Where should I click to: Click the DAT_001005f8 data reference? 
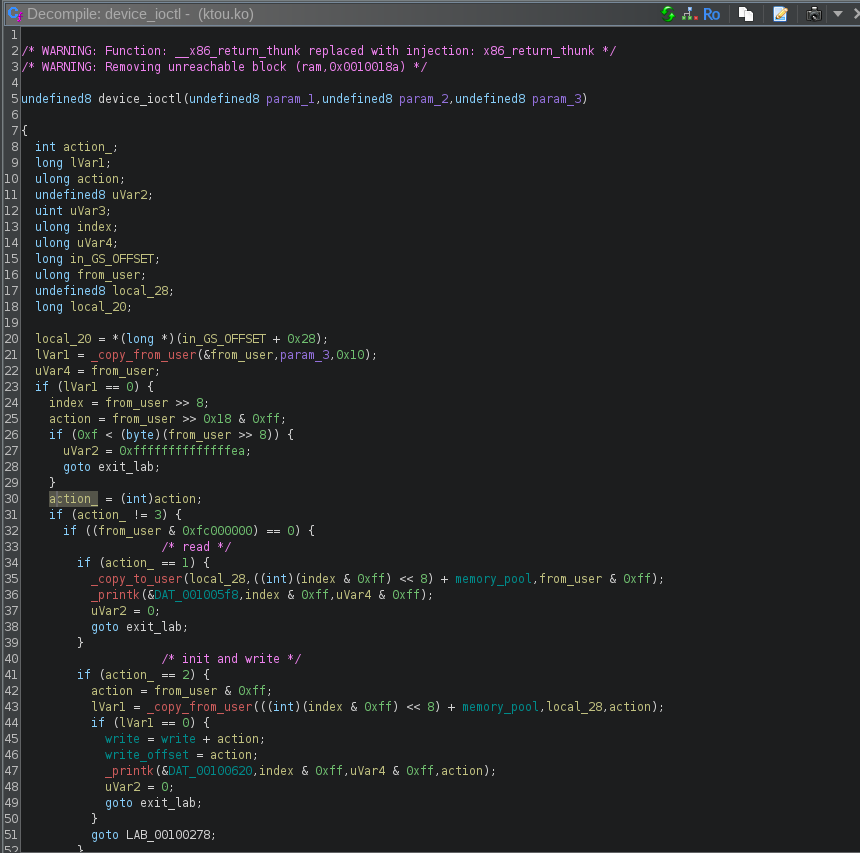(196, 595)
